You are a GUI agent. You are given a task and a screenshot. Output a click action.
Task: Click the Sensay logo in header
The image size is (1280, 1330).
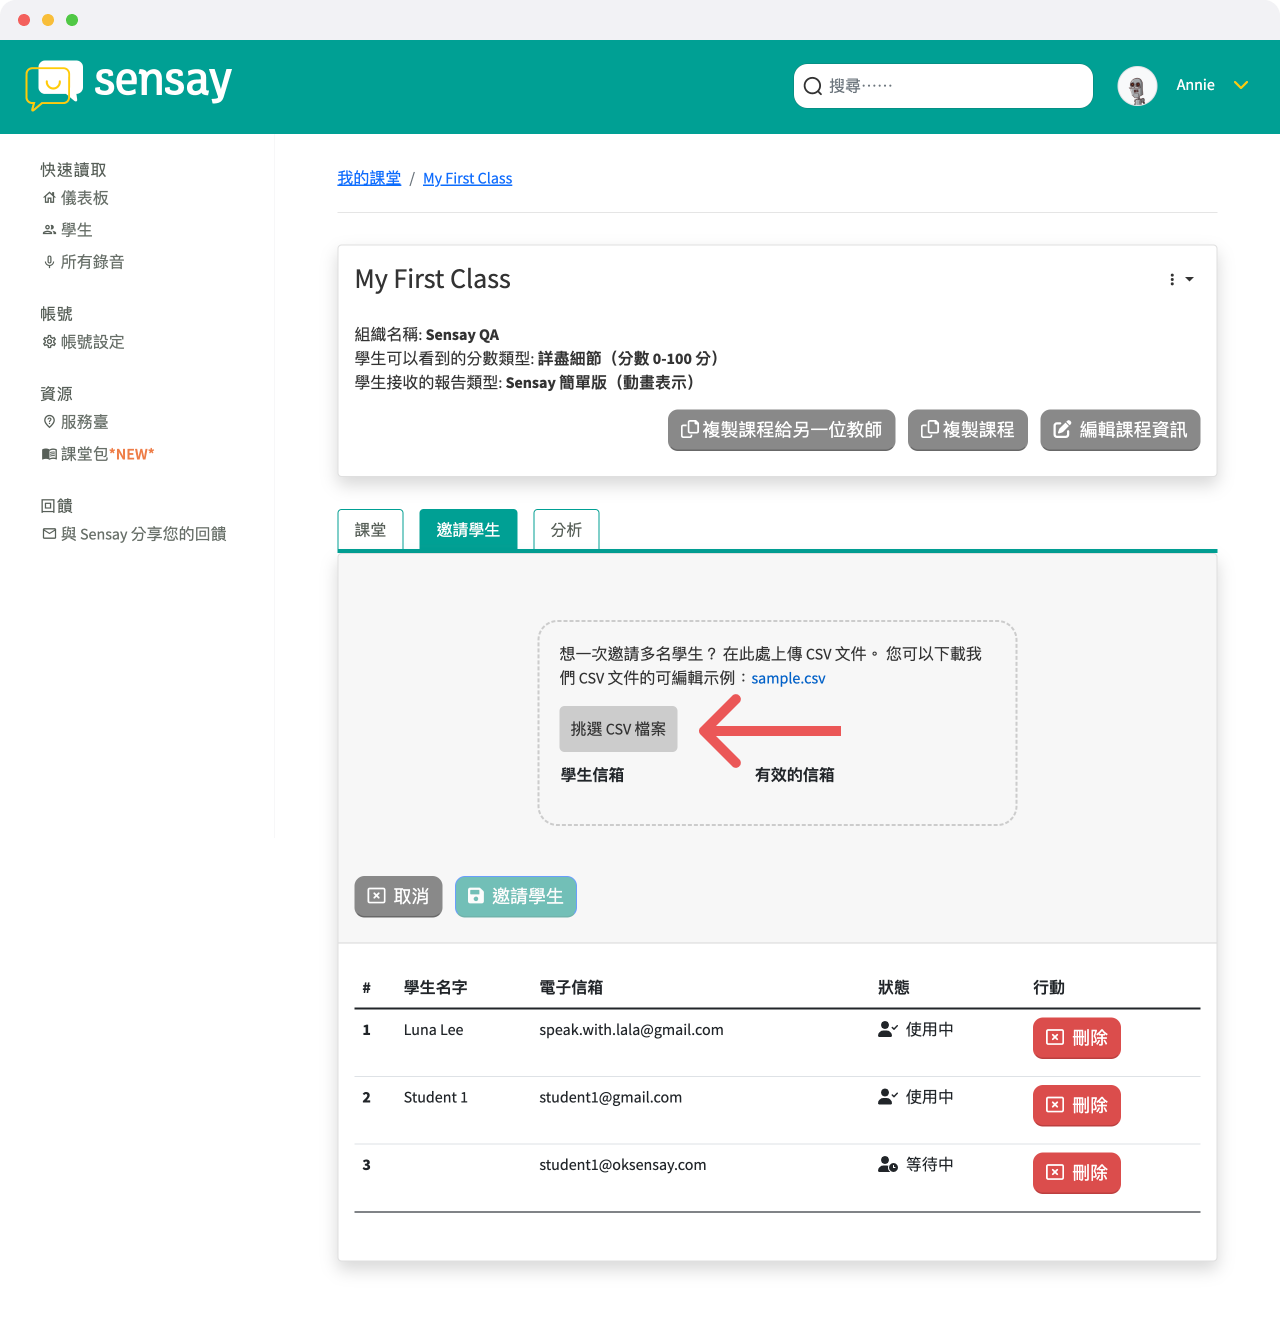(x=129, y=84)
